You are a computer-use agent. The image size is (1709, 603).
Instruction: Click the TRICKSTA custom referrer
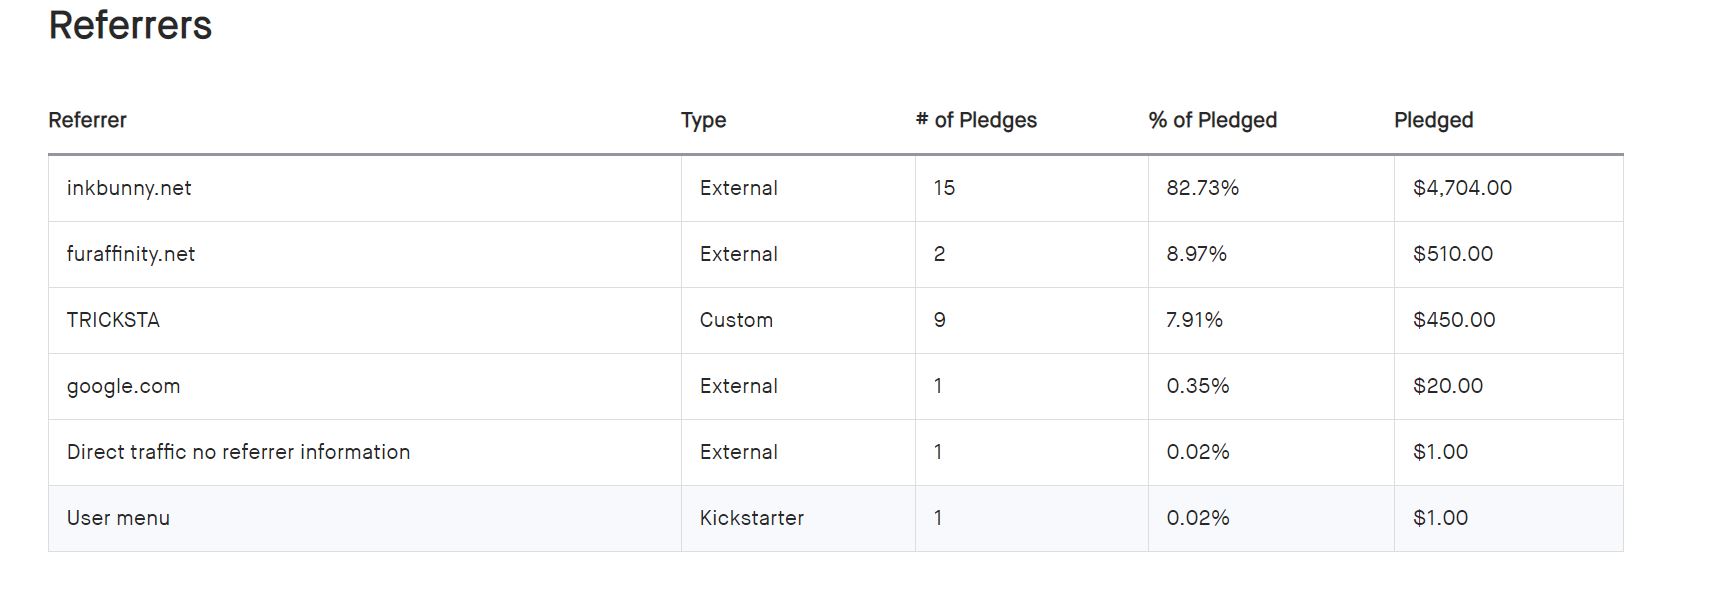[113, 320]
